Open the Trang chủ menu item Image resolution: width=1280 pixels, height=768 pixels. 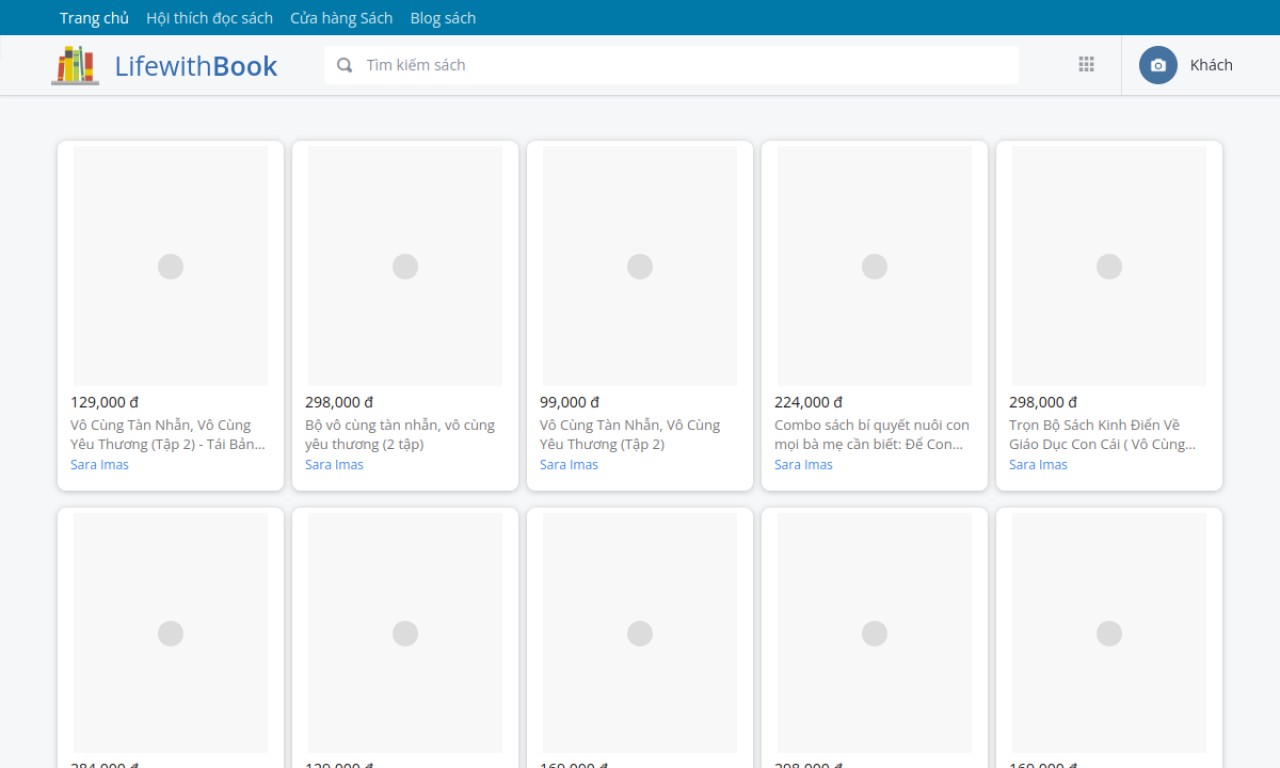click(94, 18)
